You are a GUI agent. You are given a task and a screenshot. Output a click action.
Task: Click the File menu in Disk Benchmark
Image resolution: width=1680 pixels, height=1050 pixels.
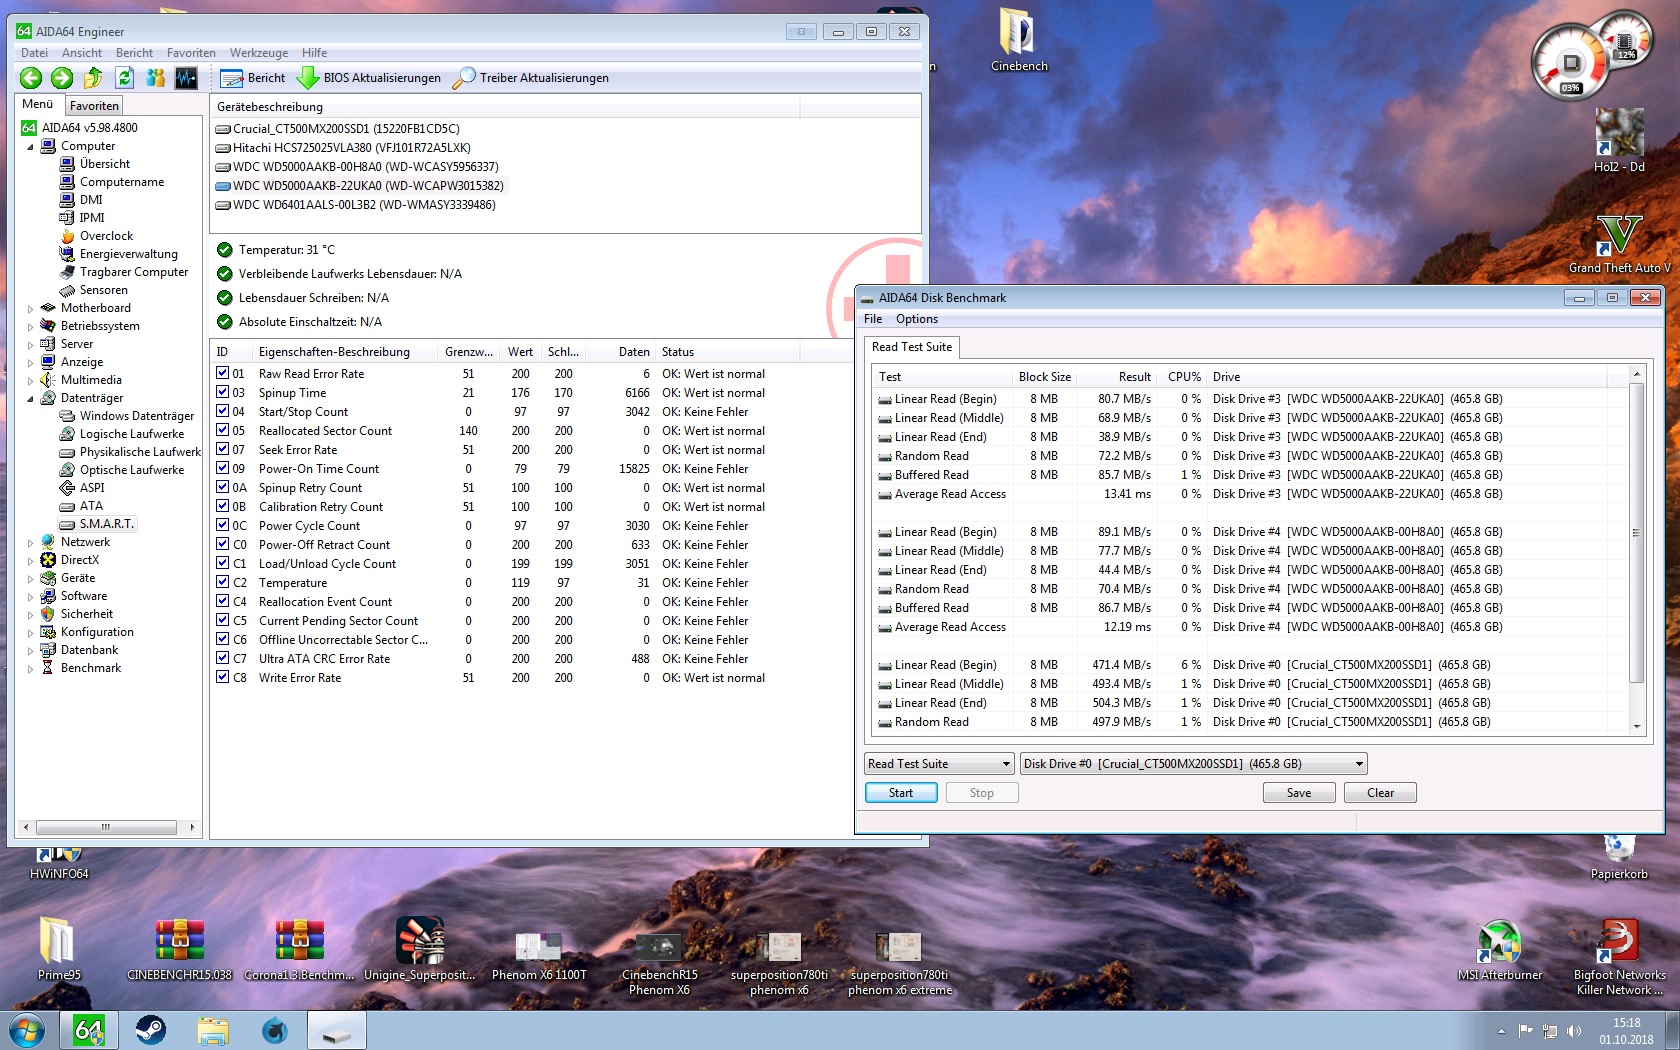point(873,319)
